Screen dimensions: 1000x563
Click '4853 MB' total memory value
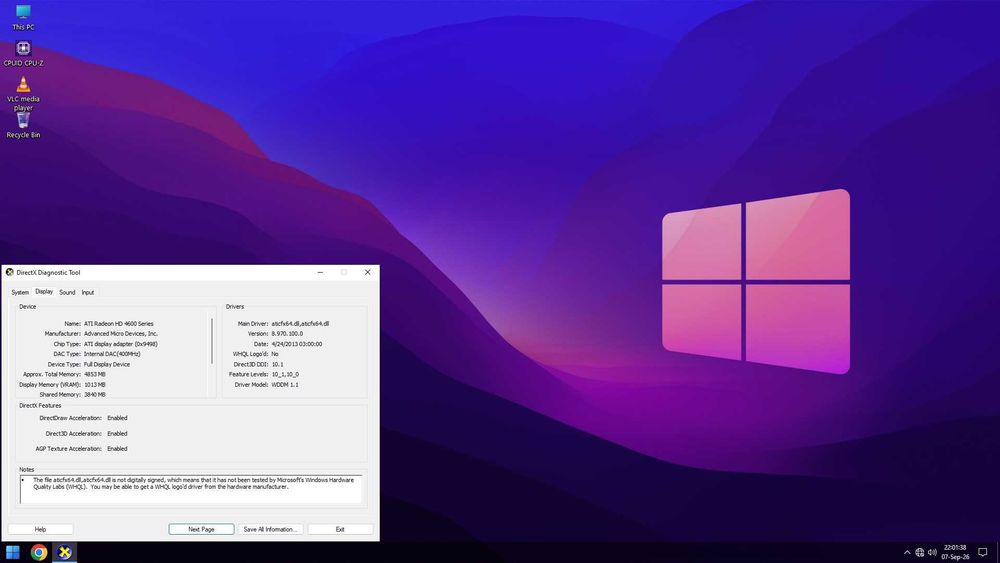point(94,374)
